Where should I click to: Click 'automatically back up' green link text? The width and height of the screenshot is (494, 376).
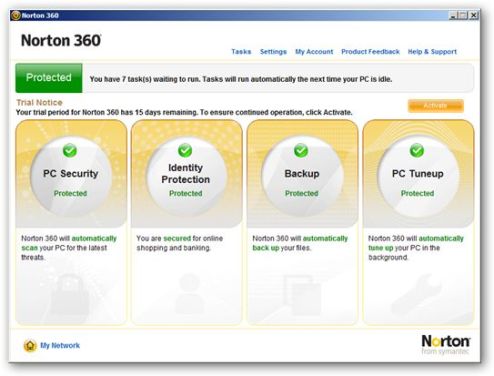tap(300, 243)
